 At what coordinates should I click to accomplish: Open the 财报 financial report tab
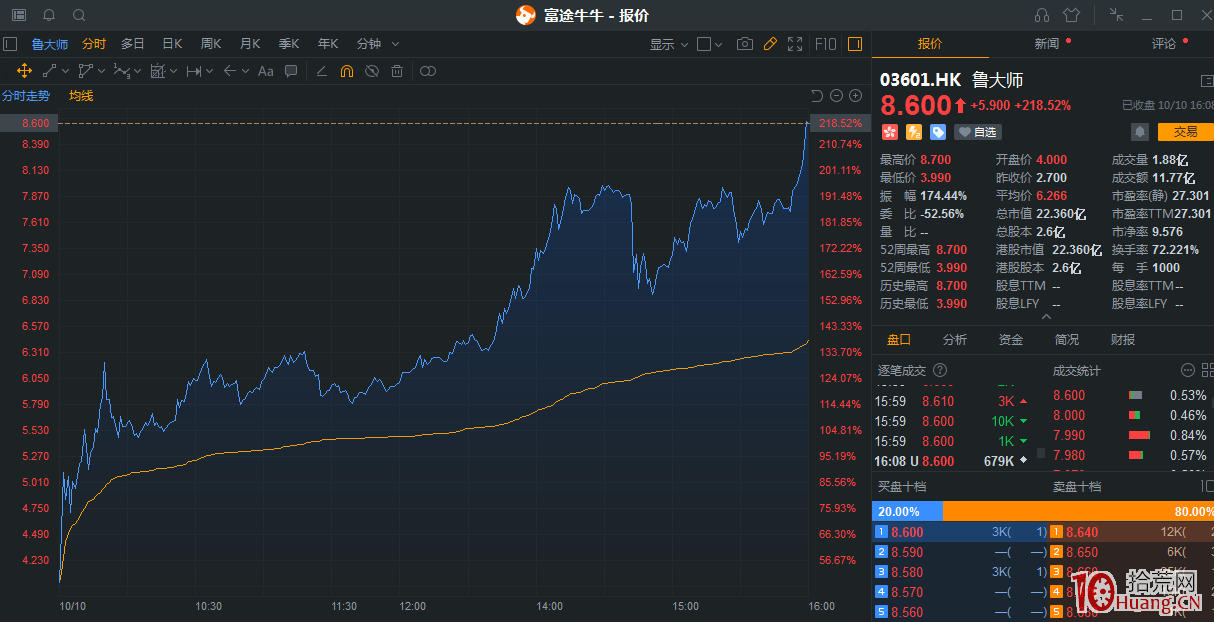1123,340
